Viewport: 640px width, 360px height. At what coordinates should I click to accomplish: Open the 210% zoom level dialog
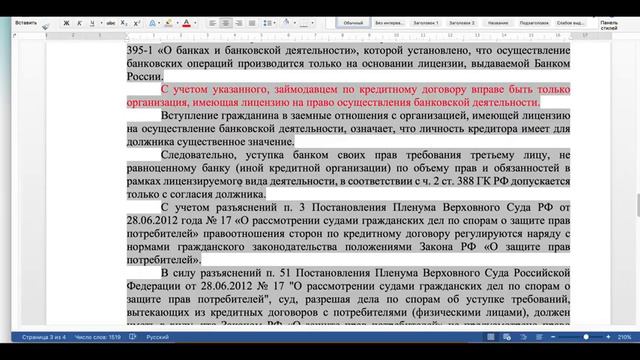click(x=624, y=337)
